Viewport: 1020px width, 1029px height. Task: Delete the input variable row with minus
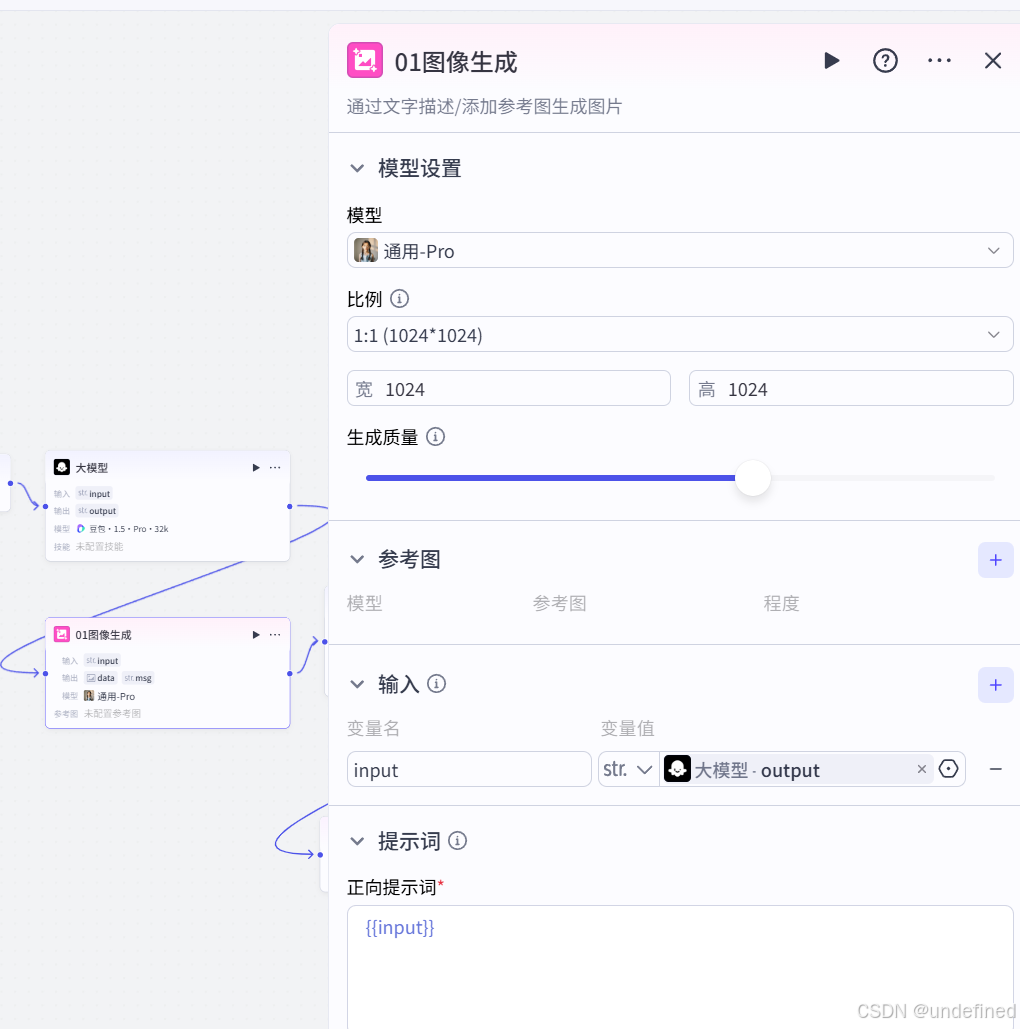coord(995,769)
